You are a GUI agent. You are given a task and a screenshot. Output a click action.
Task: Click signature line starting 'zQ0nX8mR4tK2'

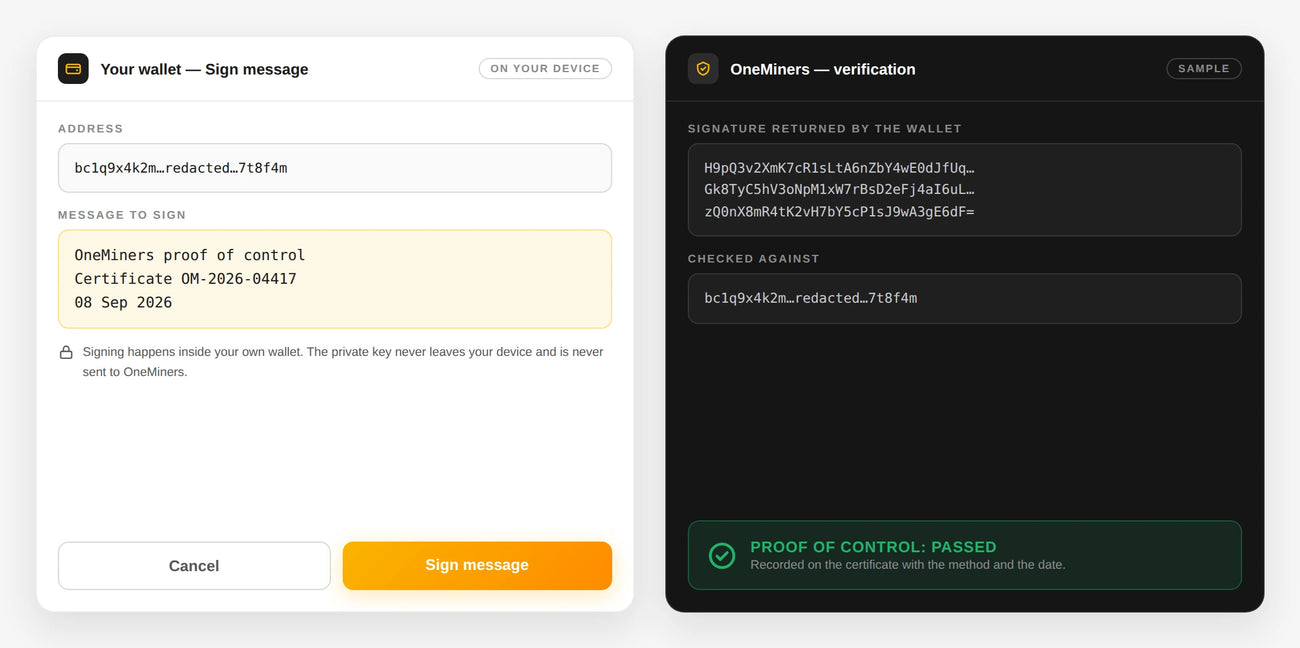pyautogui.click(x=839, y=212)
